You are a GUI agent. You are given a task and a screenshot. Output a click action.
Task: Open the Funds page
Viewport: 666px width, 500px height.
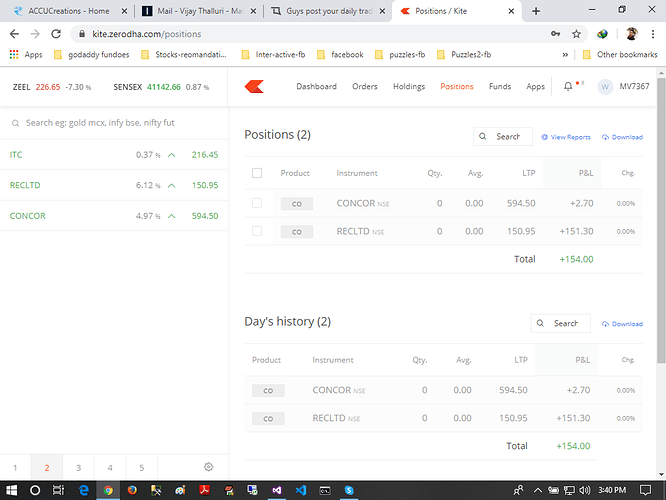pyautogui.click(x=500, y=86)
